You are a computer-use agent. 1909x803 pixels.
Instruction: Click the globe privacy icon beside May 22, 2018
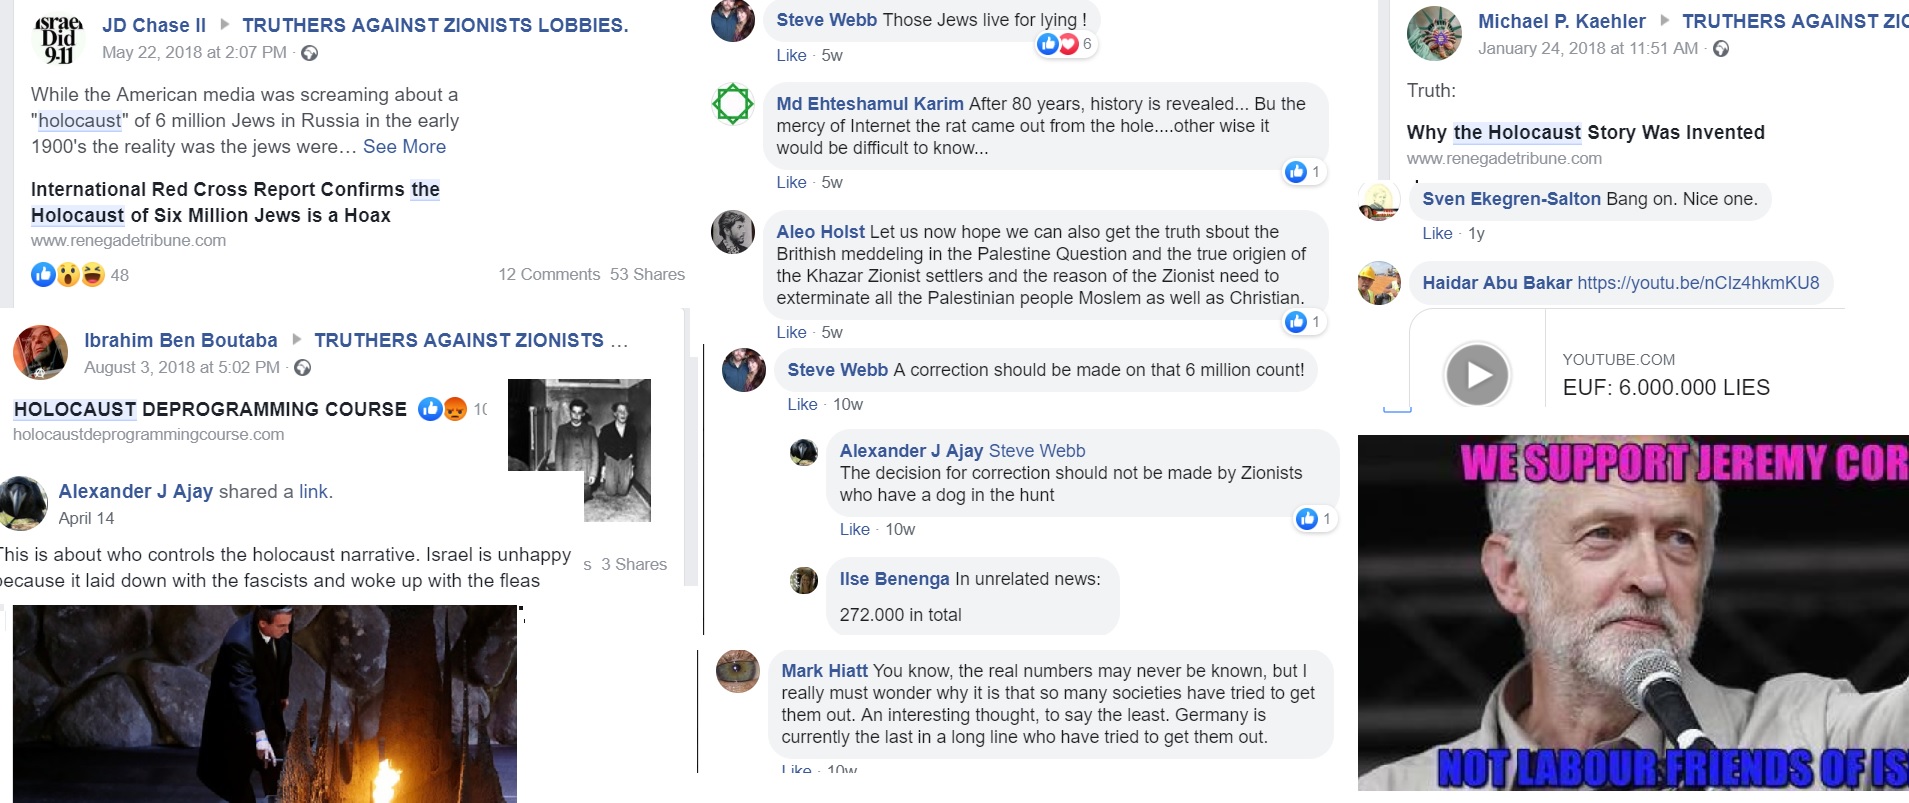tap(310, 53)
